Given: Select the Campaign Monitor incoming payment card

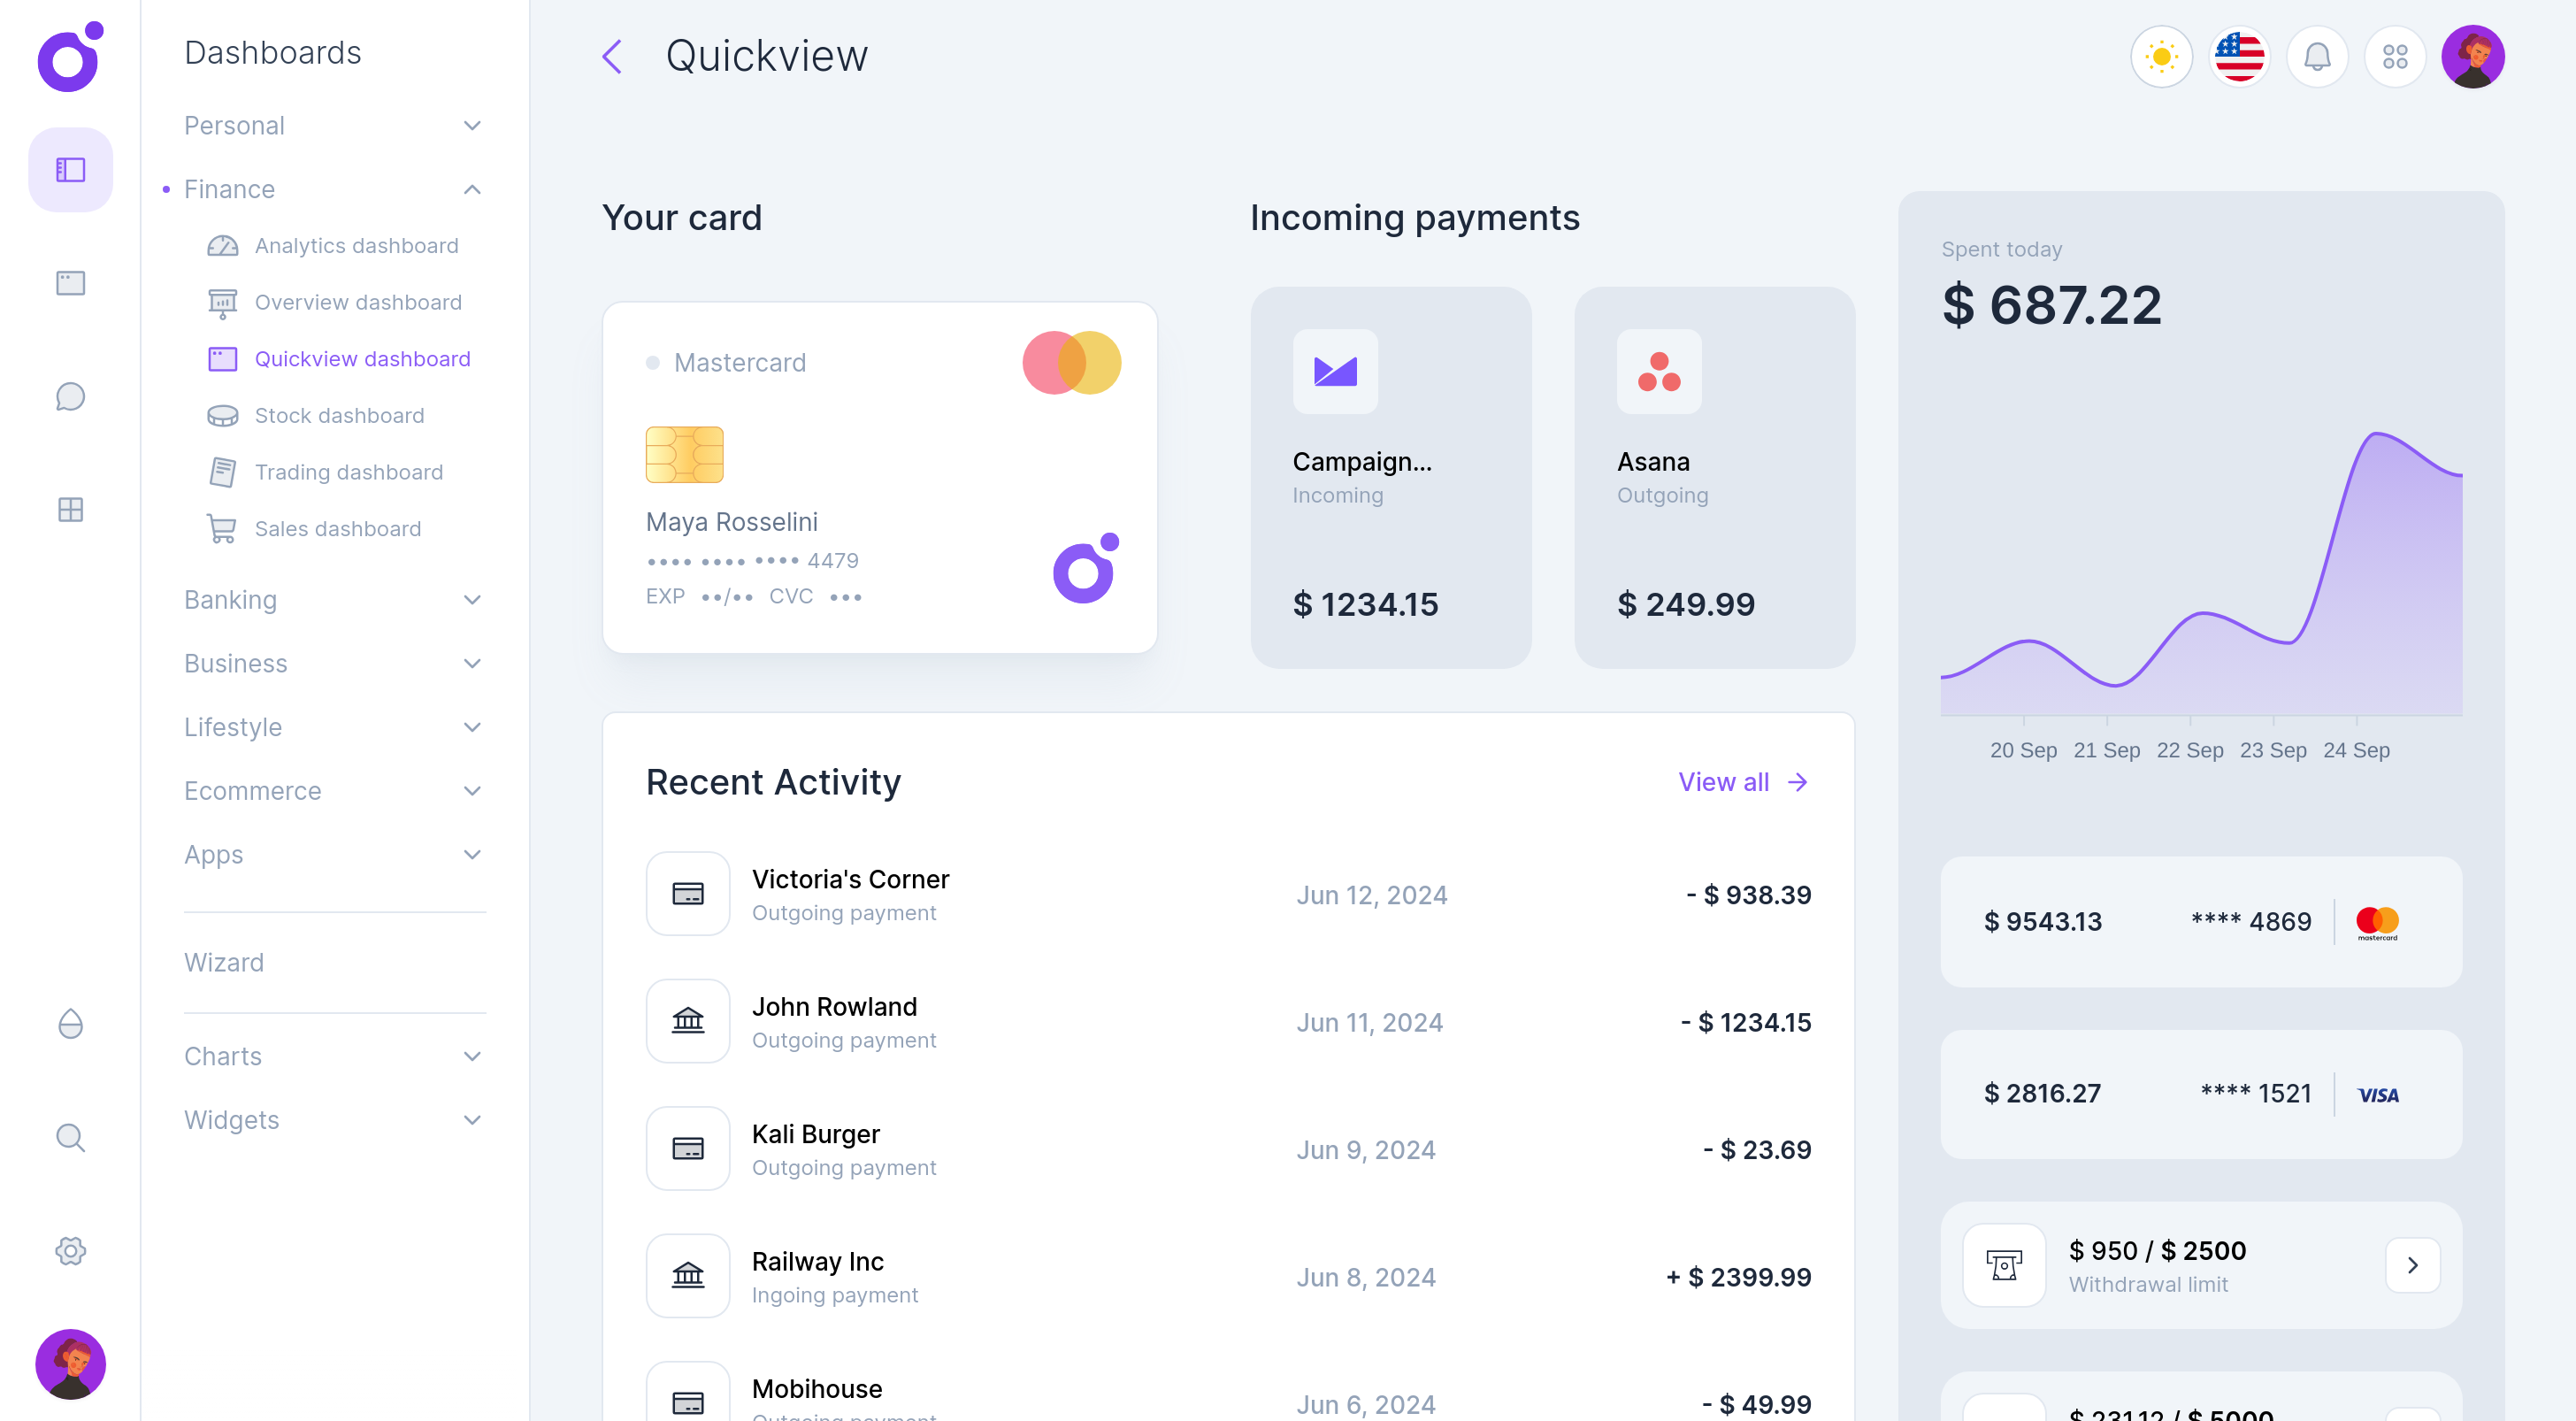Looking at the screenshot, I should [x=1390, y=477].
